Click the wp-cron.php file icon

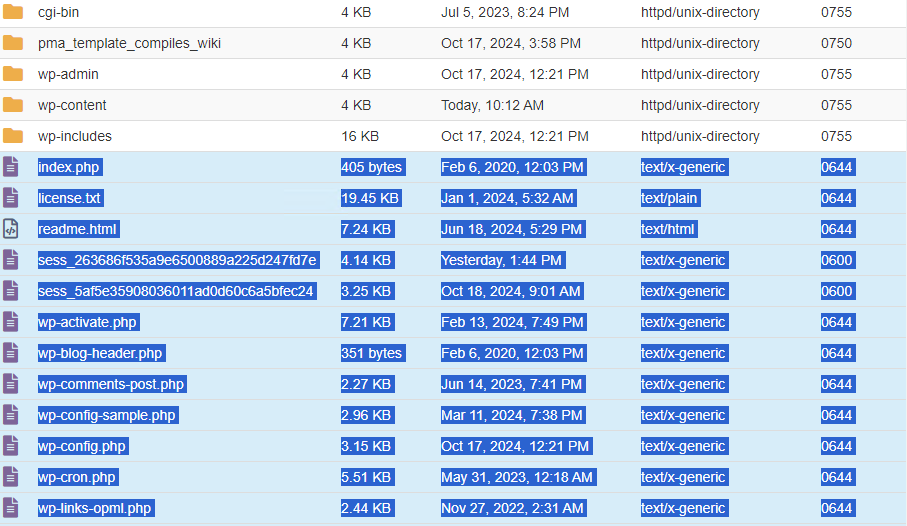(10, 477)
